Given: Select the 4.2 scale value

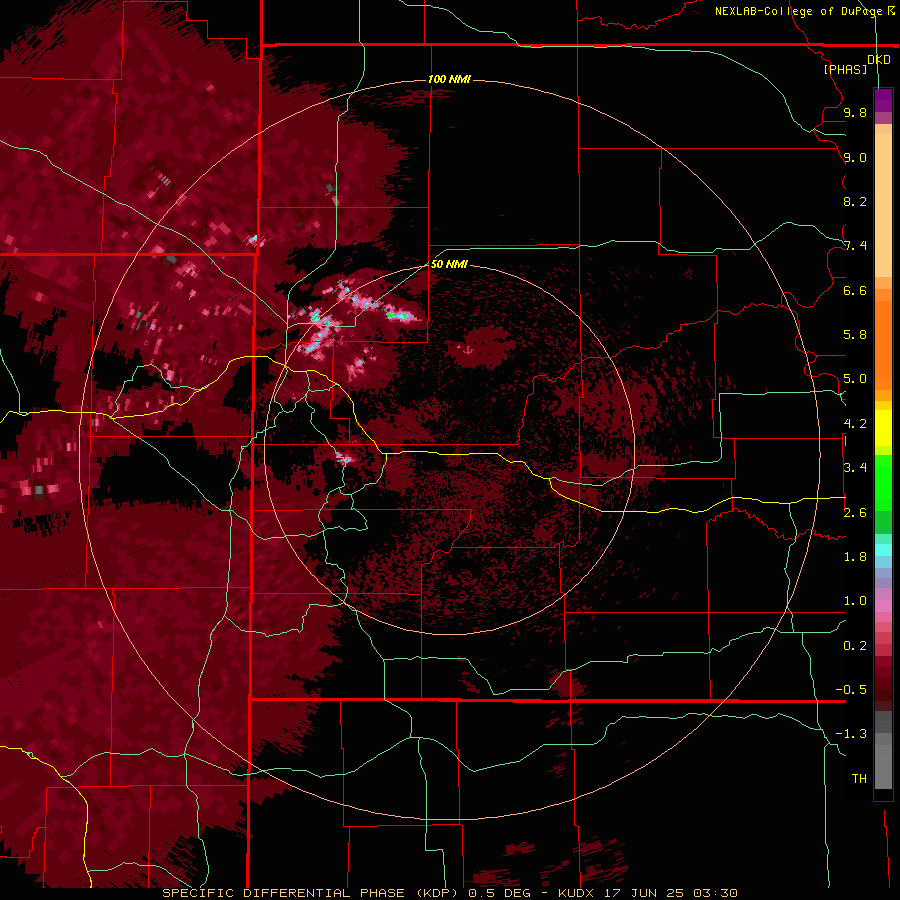Looking at the screenshot, I should click(855, 424).
